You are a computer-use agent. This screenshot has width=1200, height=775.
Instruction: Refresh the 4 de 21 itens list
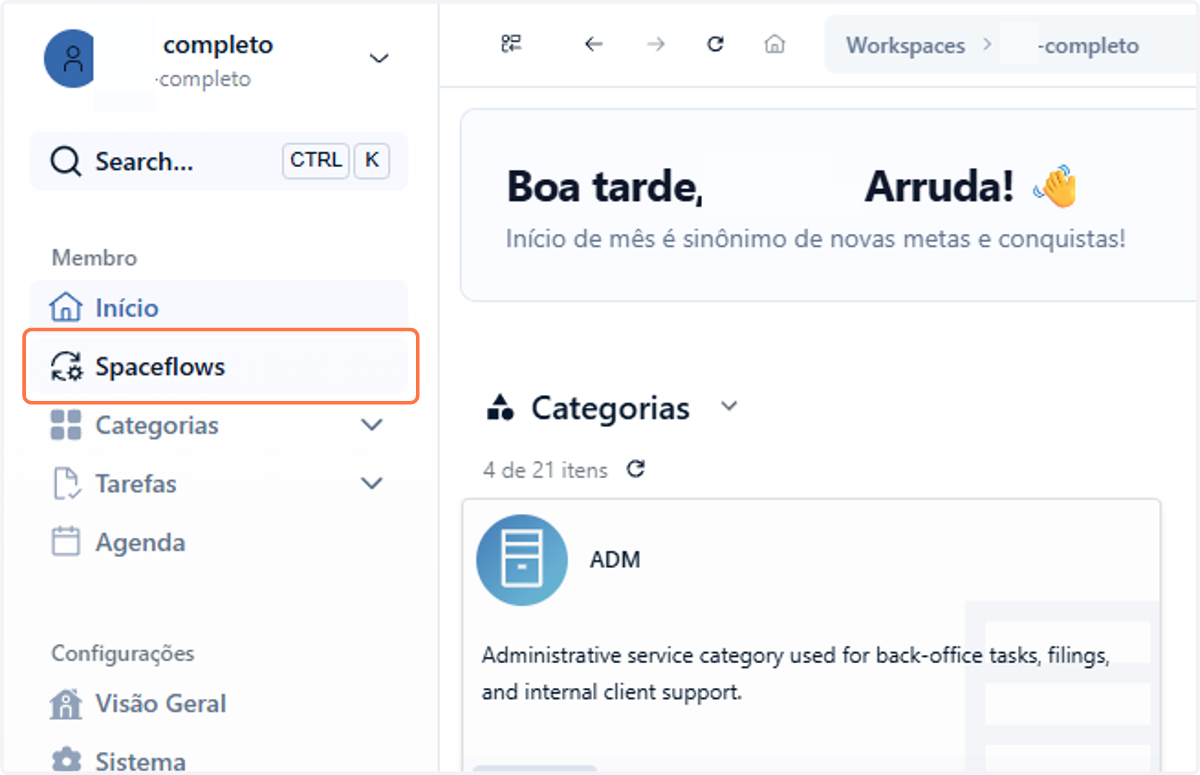[635, 469]
